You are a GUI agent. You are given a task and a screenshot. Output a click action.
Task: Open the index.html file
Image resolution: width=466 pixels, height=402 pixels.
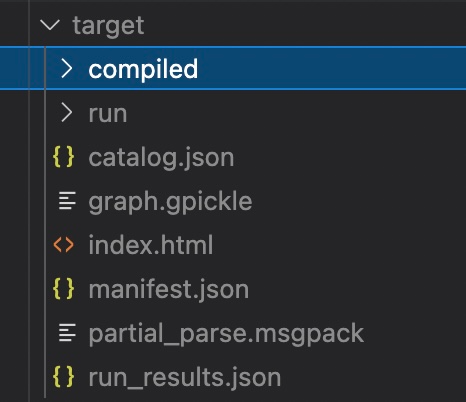pos(151,245)
